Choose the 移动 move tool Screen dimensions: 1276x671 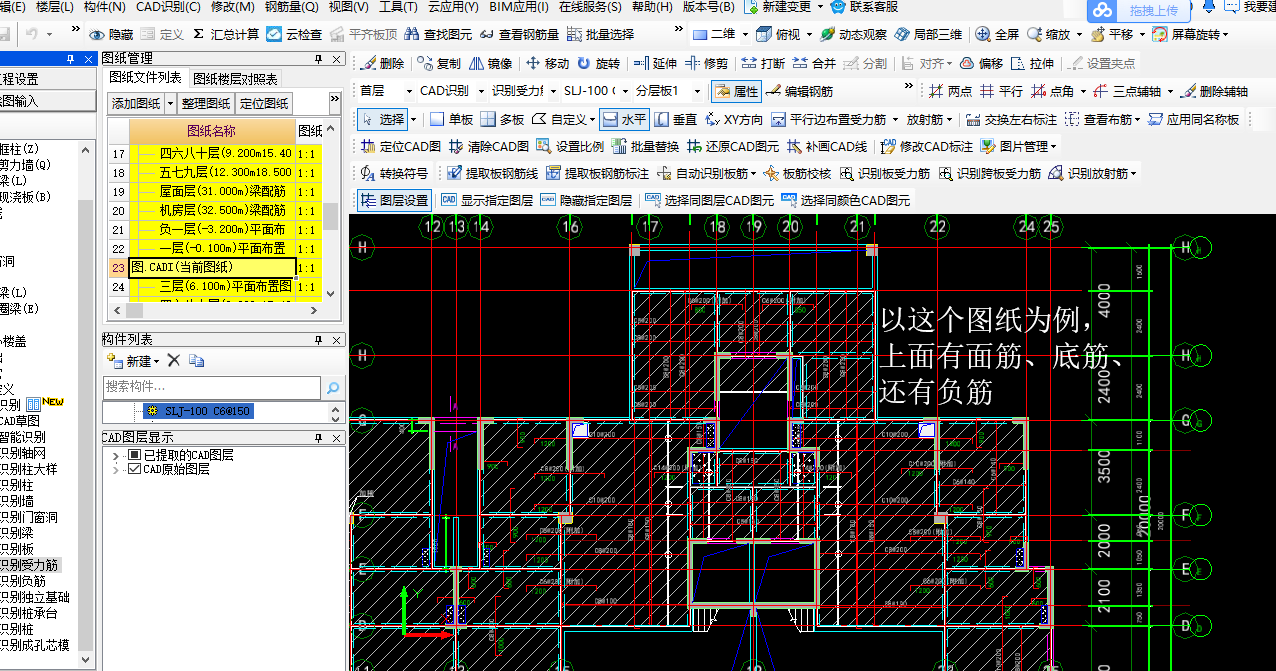(548, 63)
